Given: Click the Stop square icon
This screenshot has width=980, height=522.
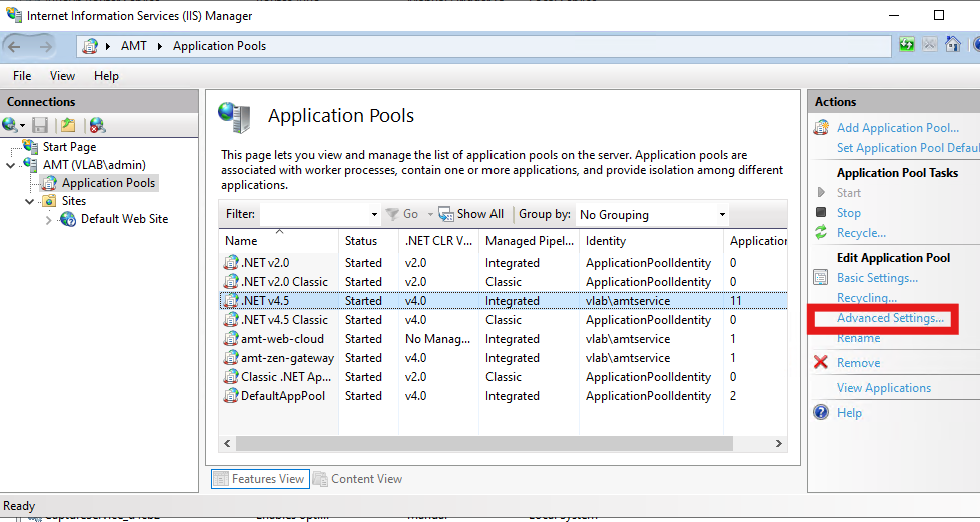Looking at the screenshot, I should click(821, 213).
